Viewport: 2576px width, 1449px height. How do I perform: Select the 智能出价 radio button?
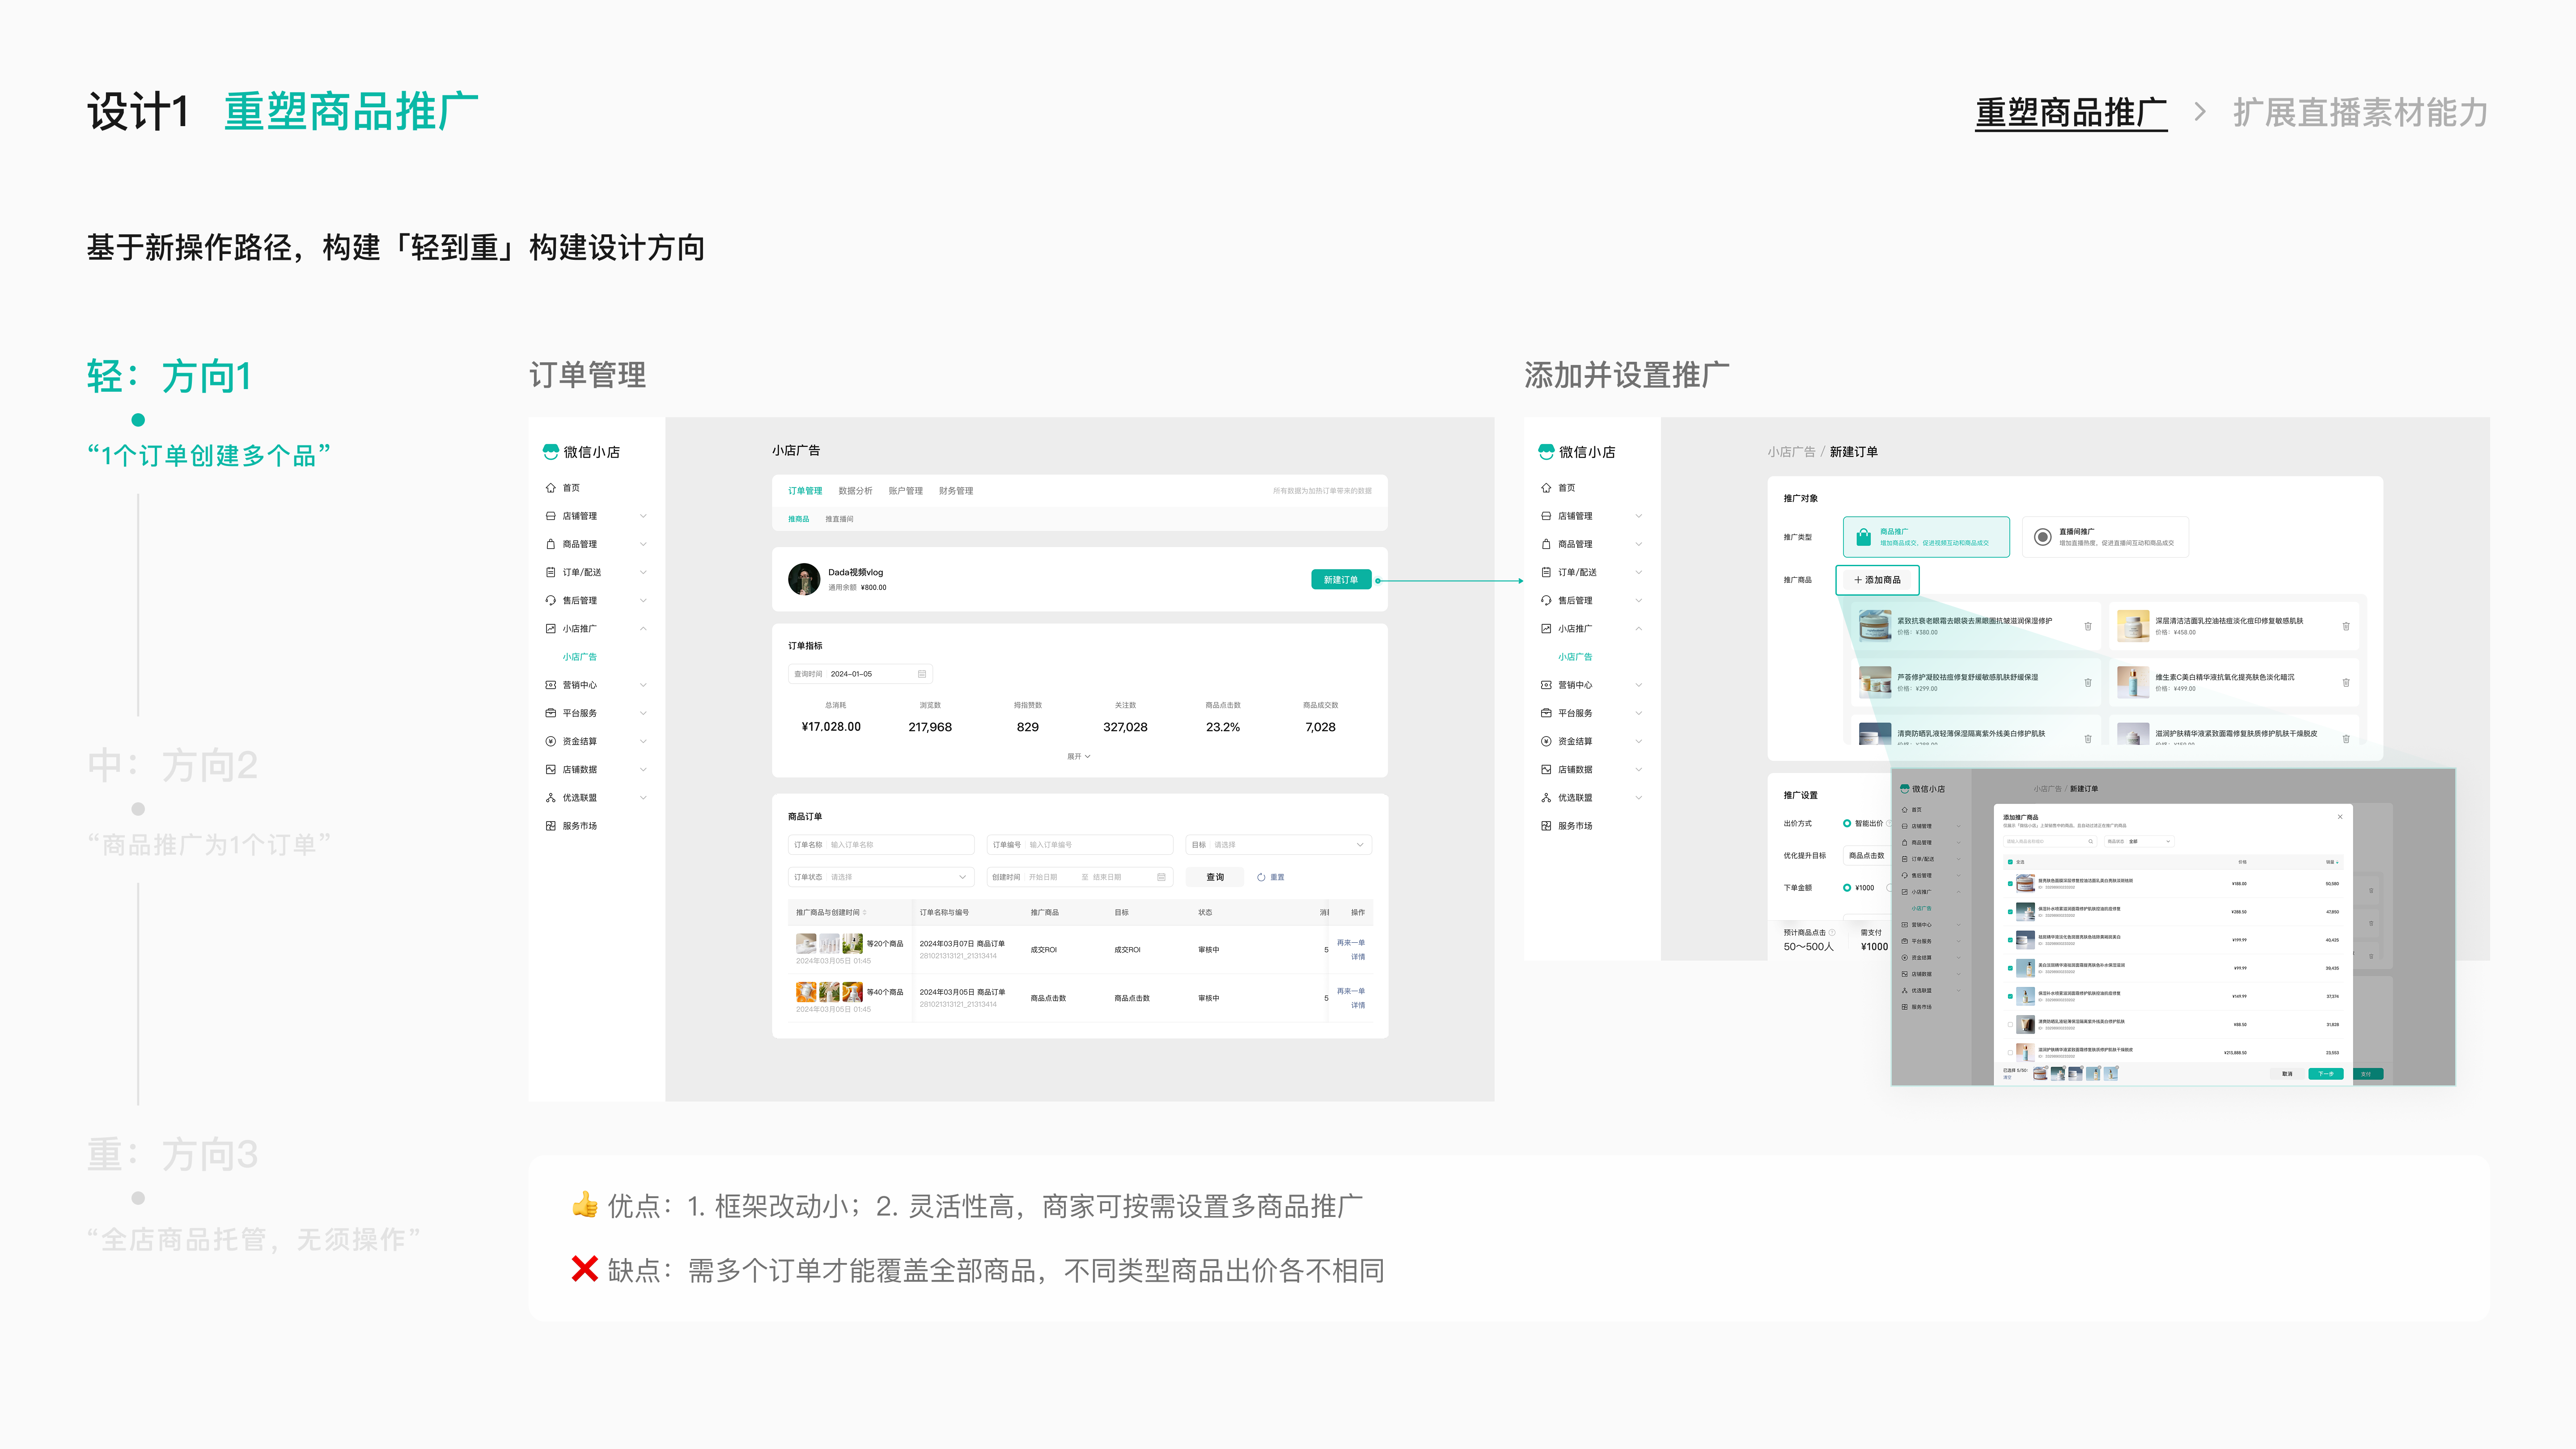click(1847, 823)
